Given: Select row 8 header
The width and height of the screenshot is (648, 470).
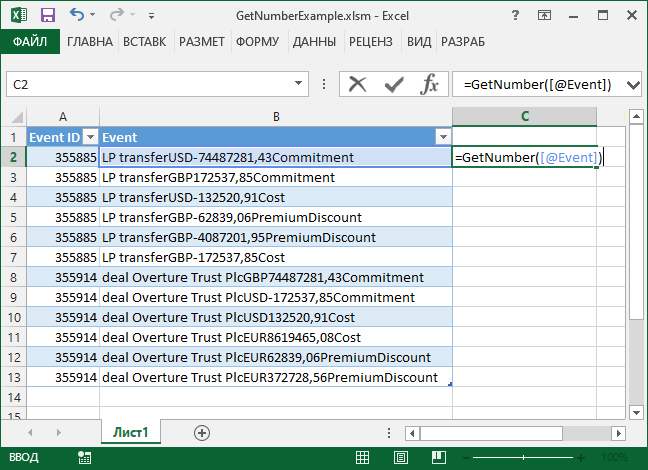Looking at the screenshot, I should 14,277.
